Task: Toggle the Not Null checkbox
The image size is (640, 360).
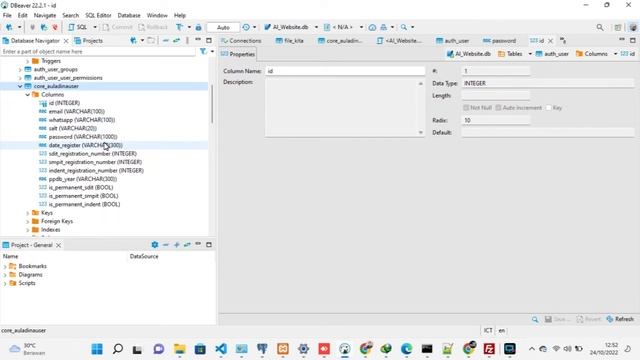Action: (466, 108)
